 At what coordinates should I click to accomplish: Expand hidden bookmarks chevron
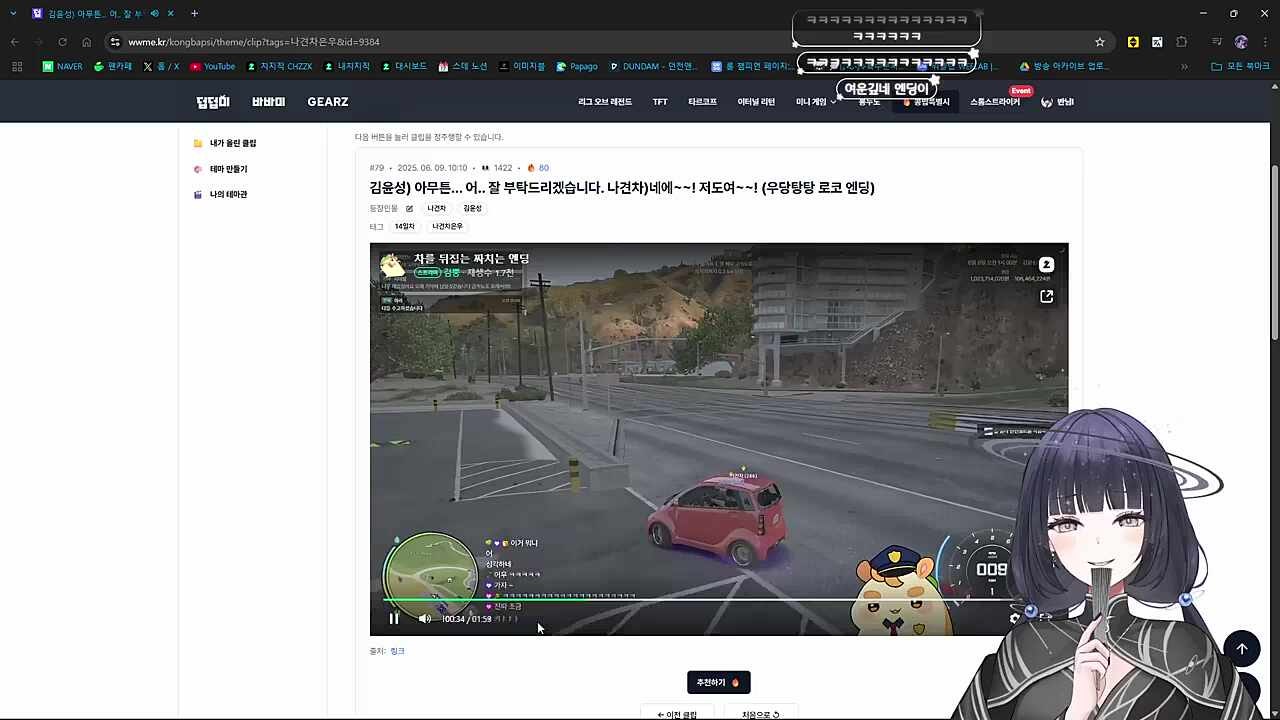coord(1184,67)
